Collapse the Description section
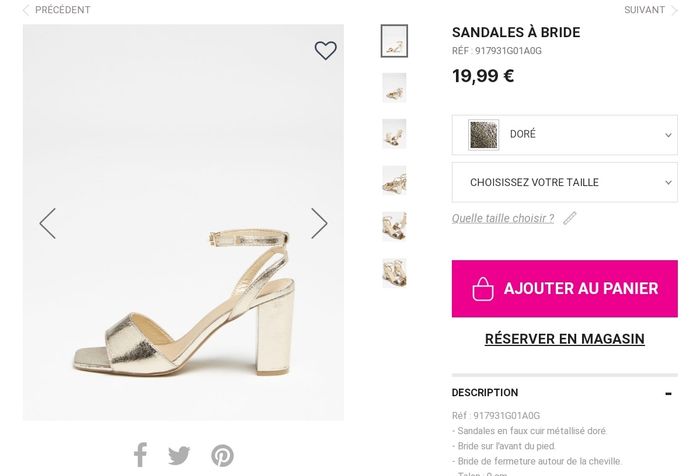This screenshot has height=476, width=700. [x=668, y=393]
